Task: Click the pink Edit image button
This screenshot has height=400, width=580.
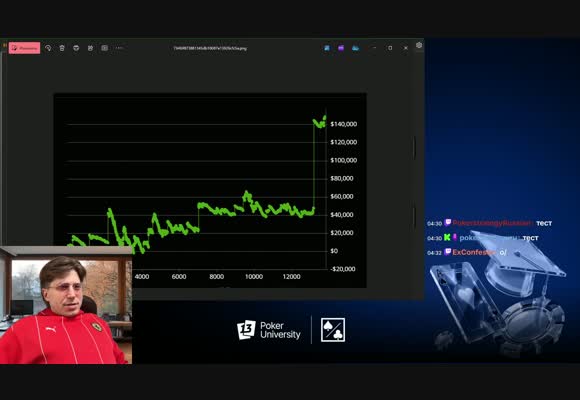Action: (24, 48)
